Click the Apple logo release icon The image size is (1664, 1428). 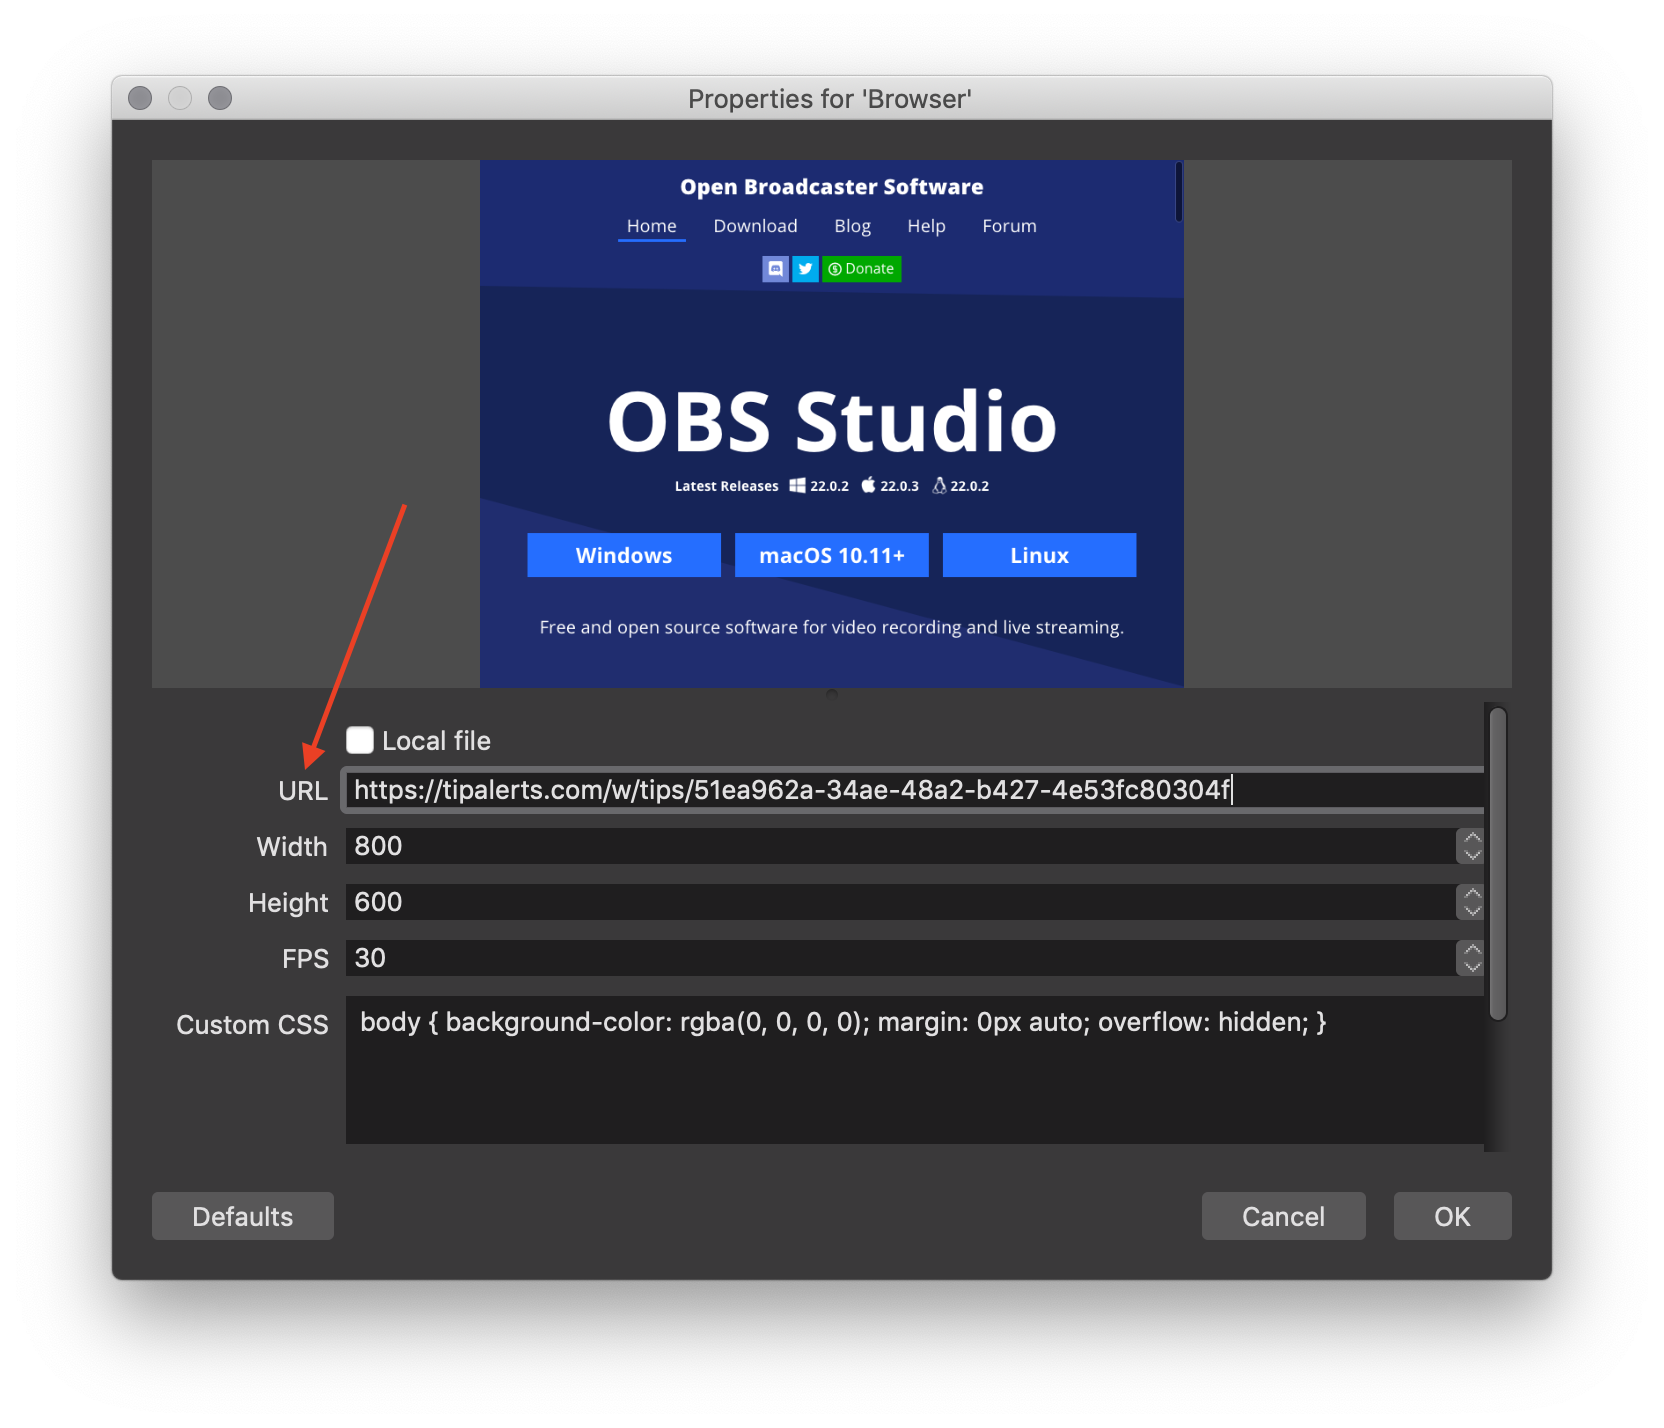[x=868, y=485]
